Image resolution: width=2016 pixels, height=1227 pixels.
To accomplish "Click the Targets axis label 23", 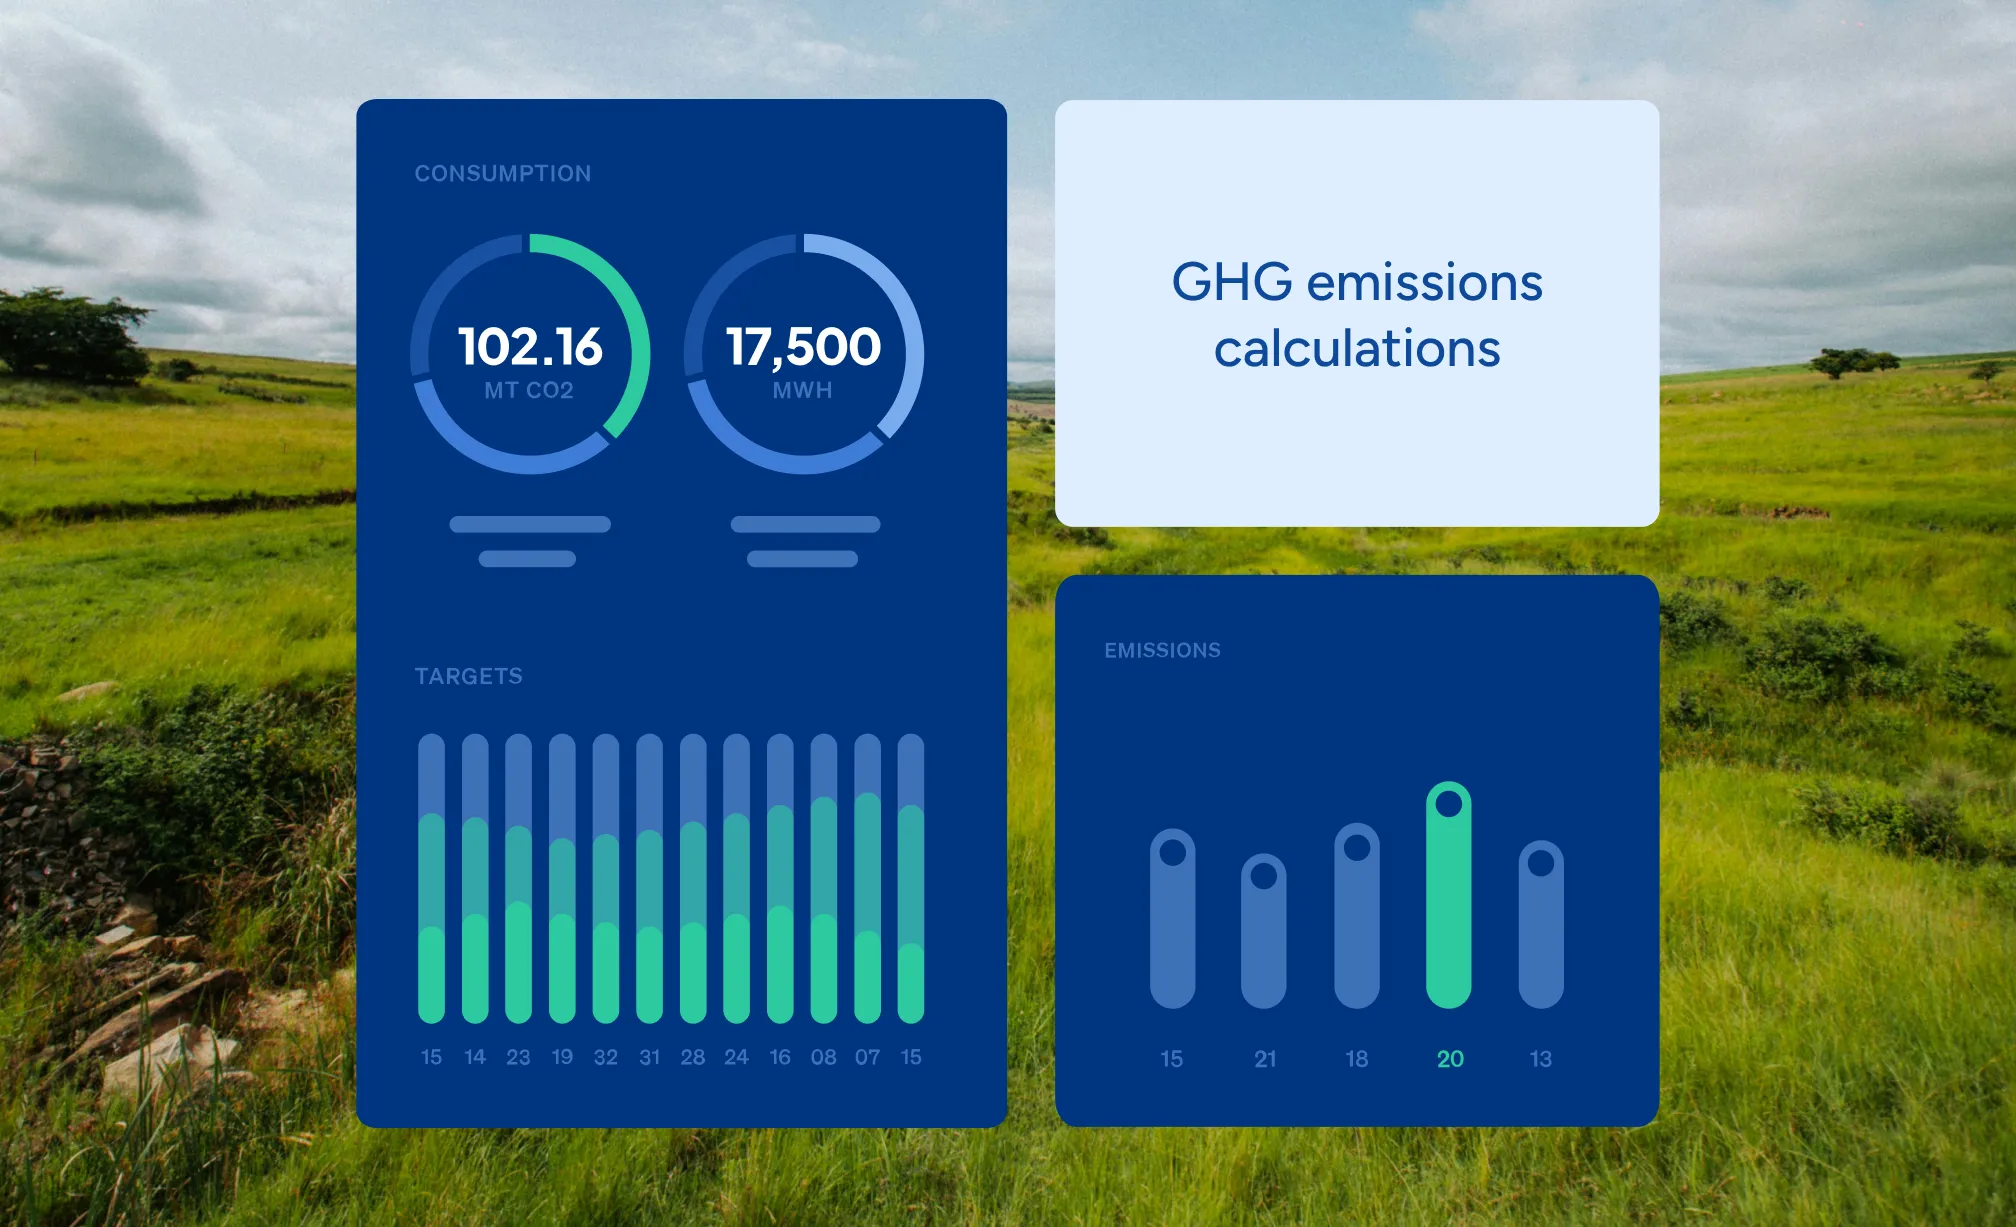I will tap(518, 1058).
